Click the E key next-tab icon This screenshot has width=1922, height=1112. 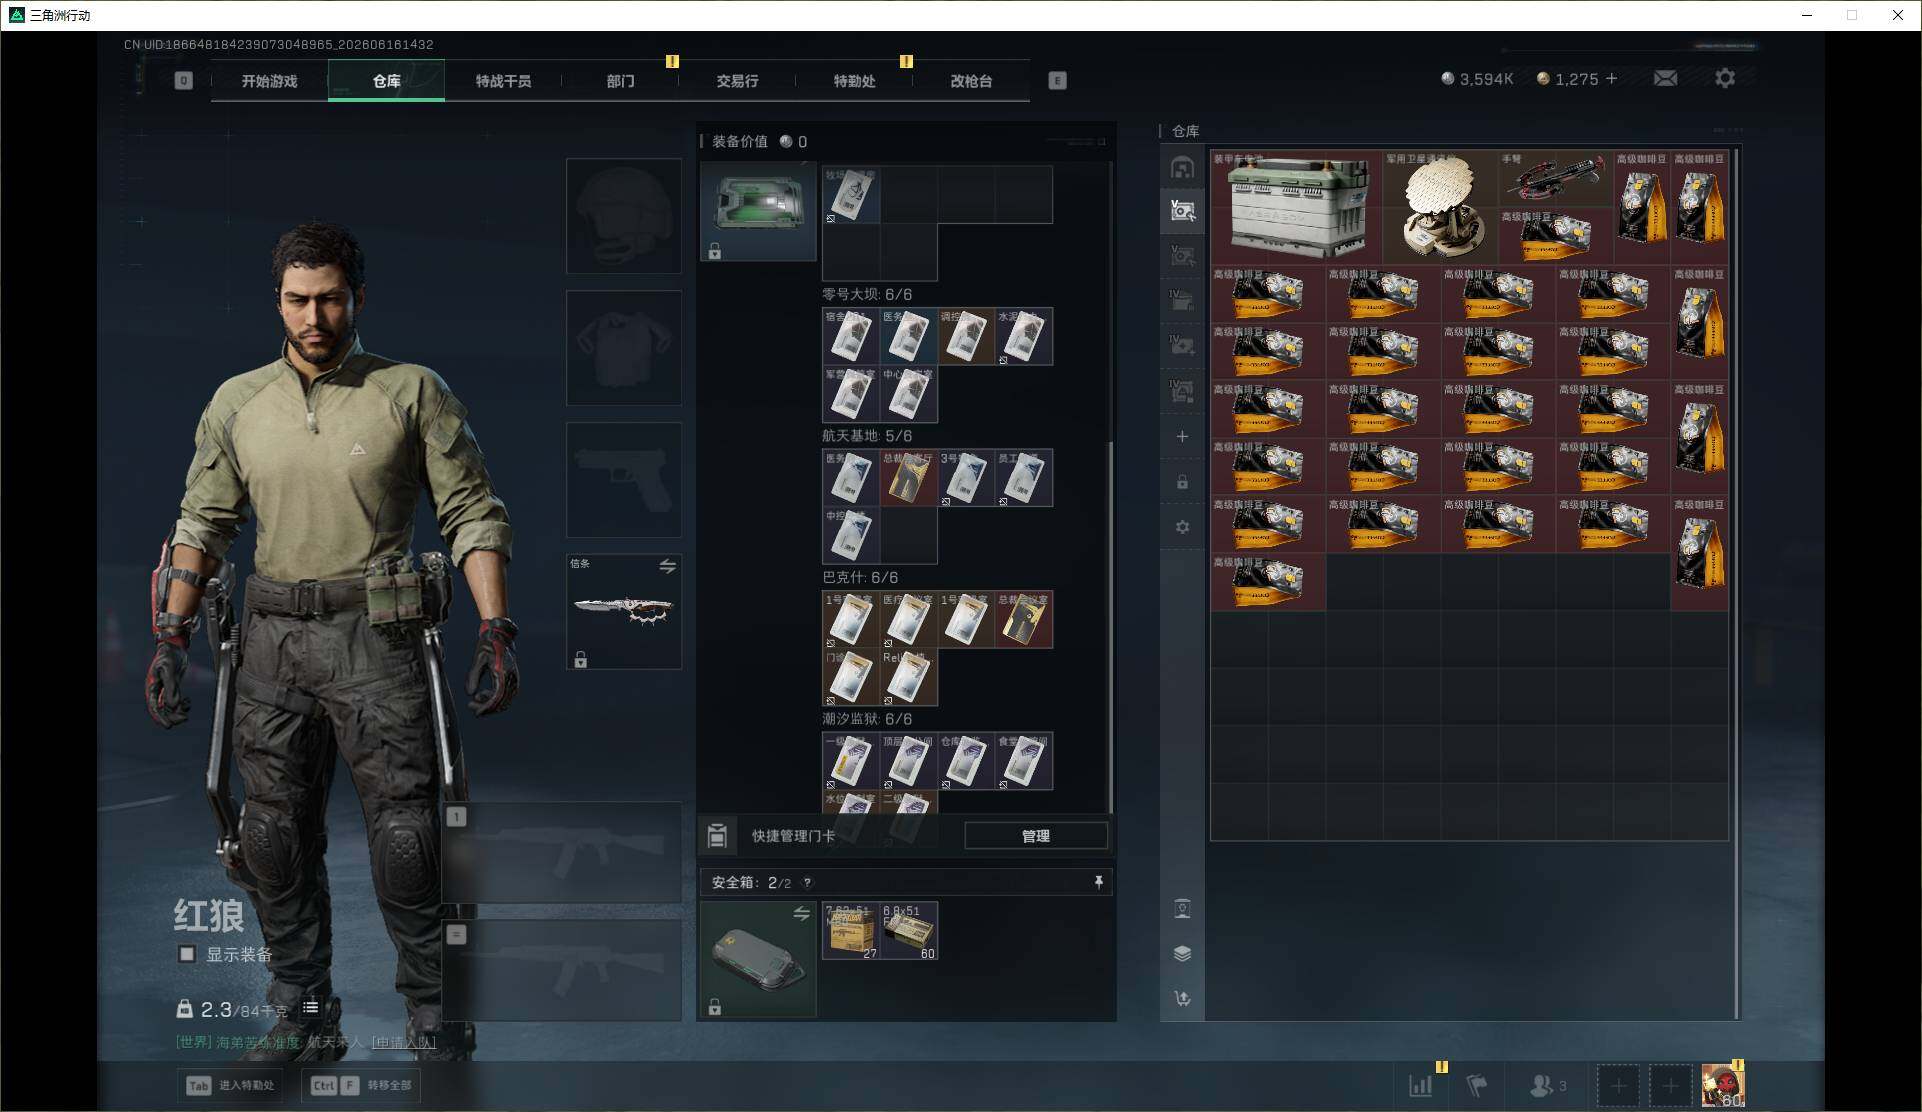point(1057,81)
